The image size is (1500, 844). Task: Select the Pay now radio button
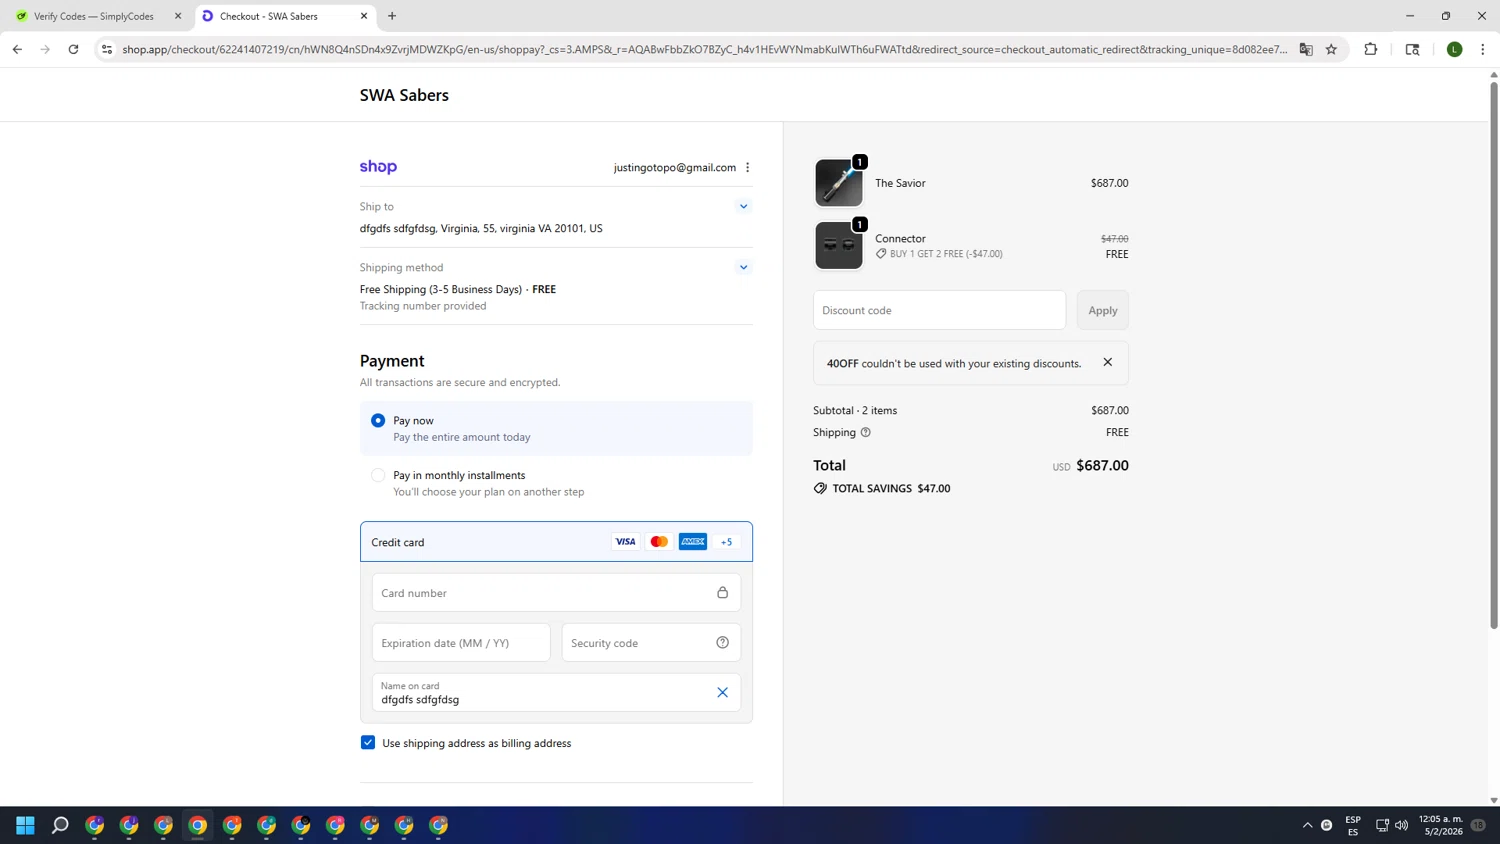pyautogui.click(x=378, y=420)
